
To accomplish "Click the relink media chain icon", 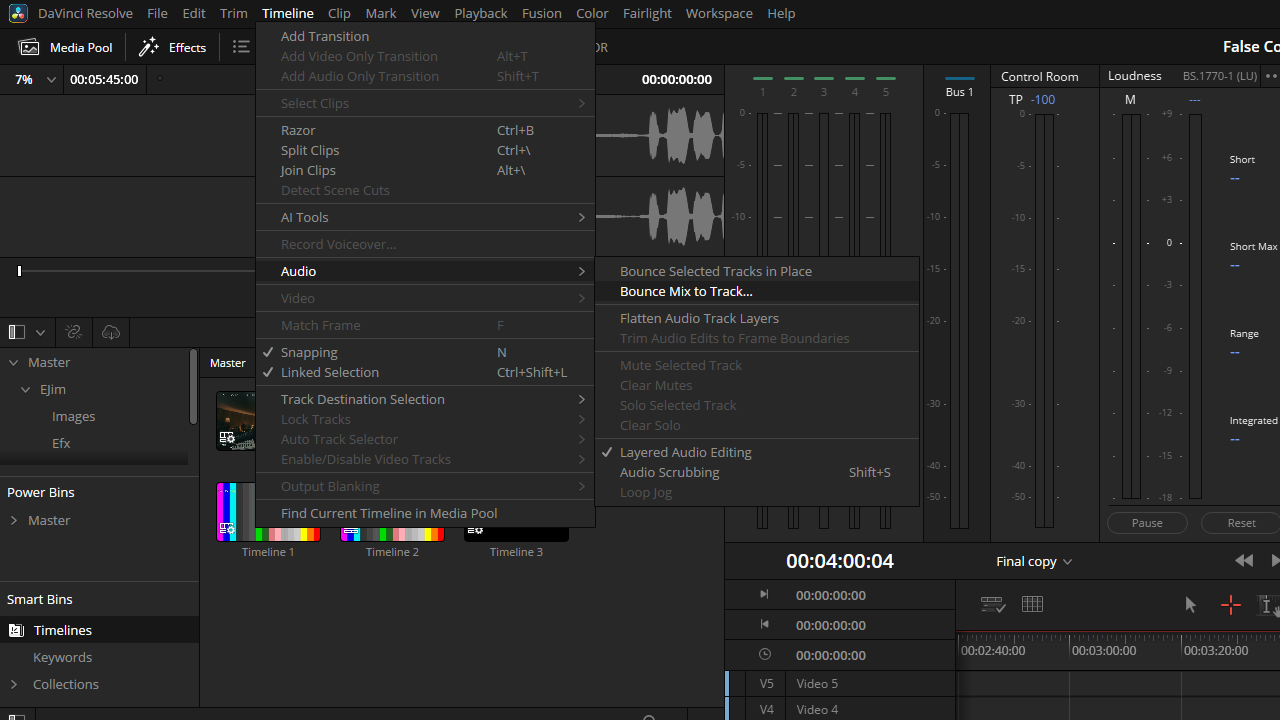I will [x=73, y=332].
